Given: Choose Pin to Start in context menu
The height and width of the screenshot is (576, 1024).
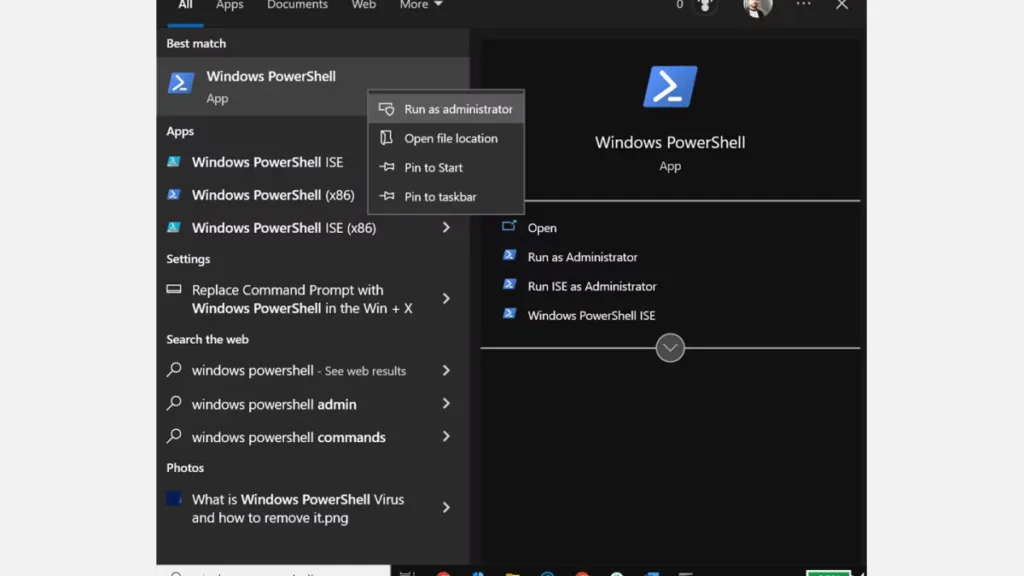Looking at the screenshot, I should click(446, 167).
